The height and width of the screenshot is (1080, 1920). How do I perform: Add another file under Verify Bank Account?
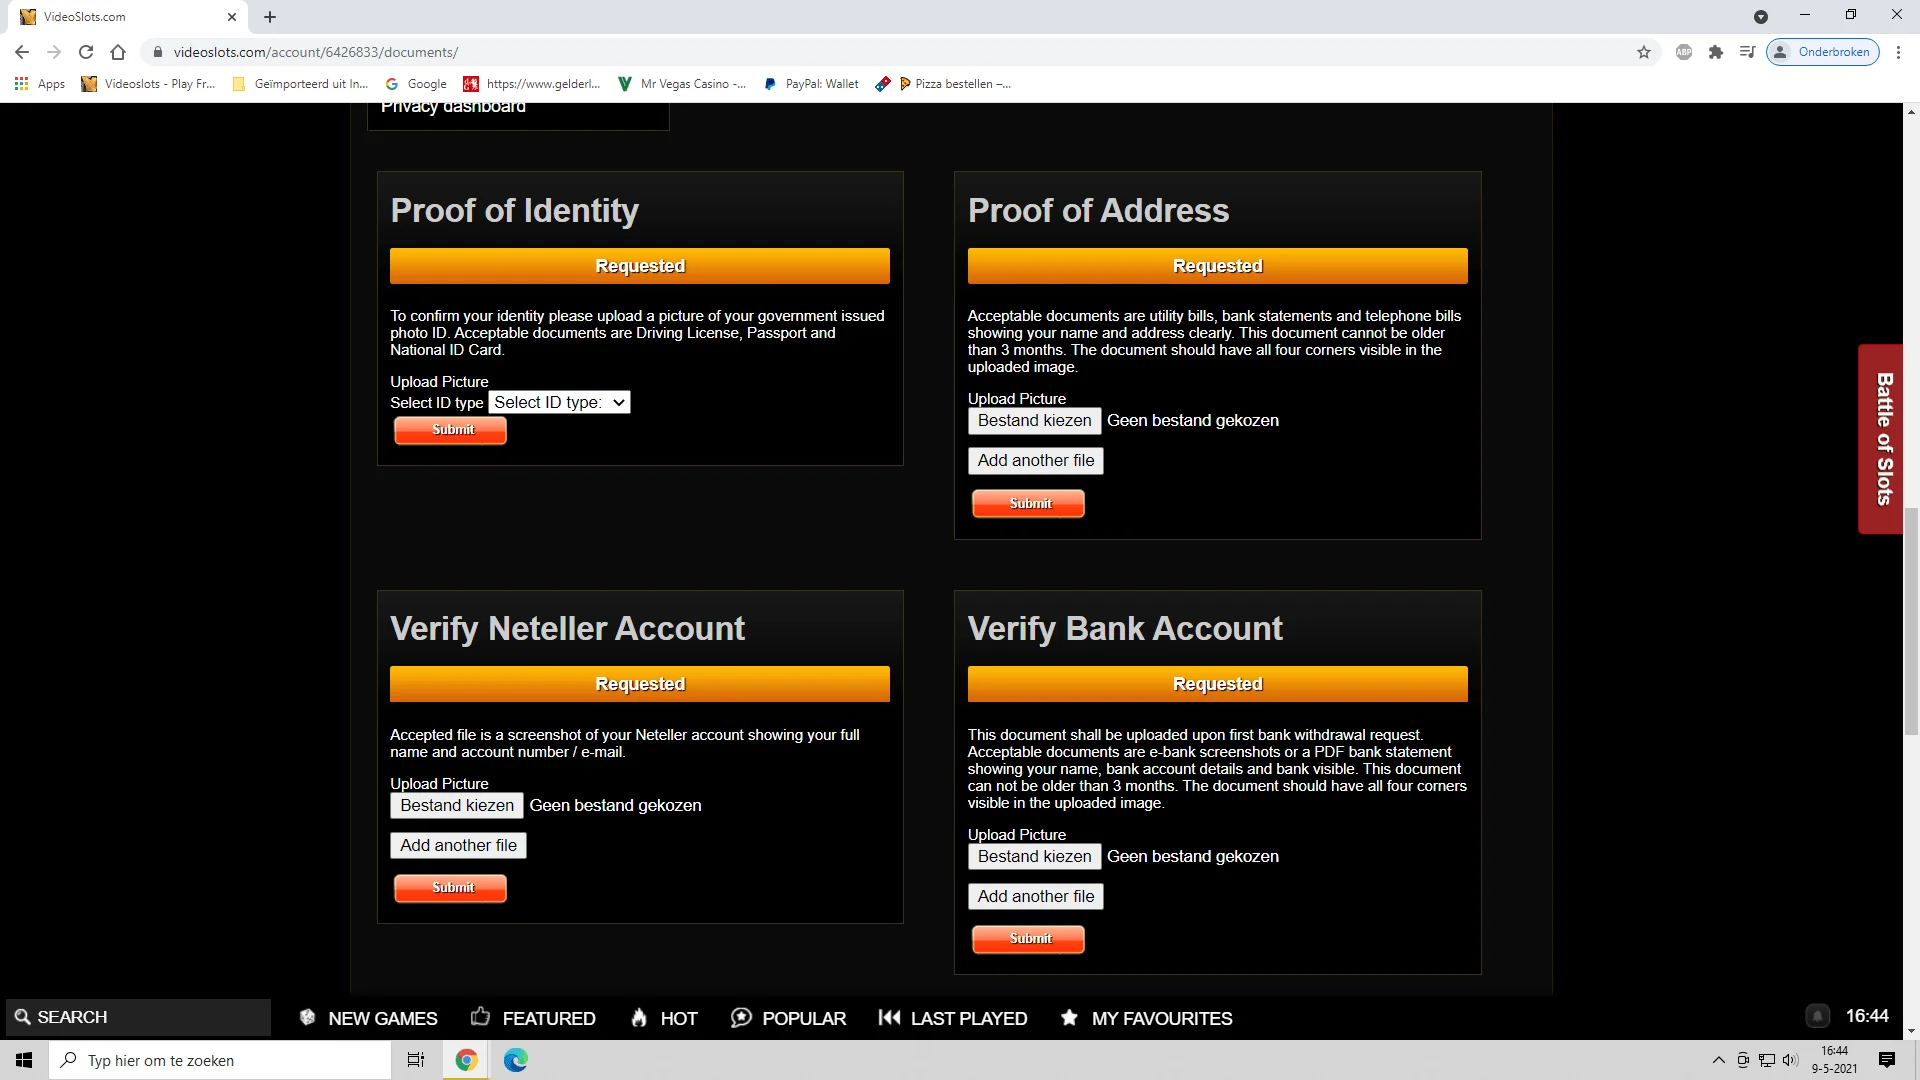point(1035,897)
